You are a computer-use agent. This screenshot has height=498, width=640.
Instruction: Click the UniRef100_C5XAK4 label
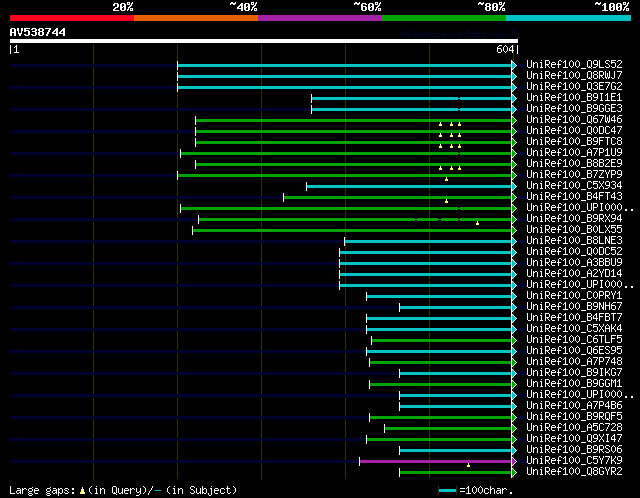point(574,329)
